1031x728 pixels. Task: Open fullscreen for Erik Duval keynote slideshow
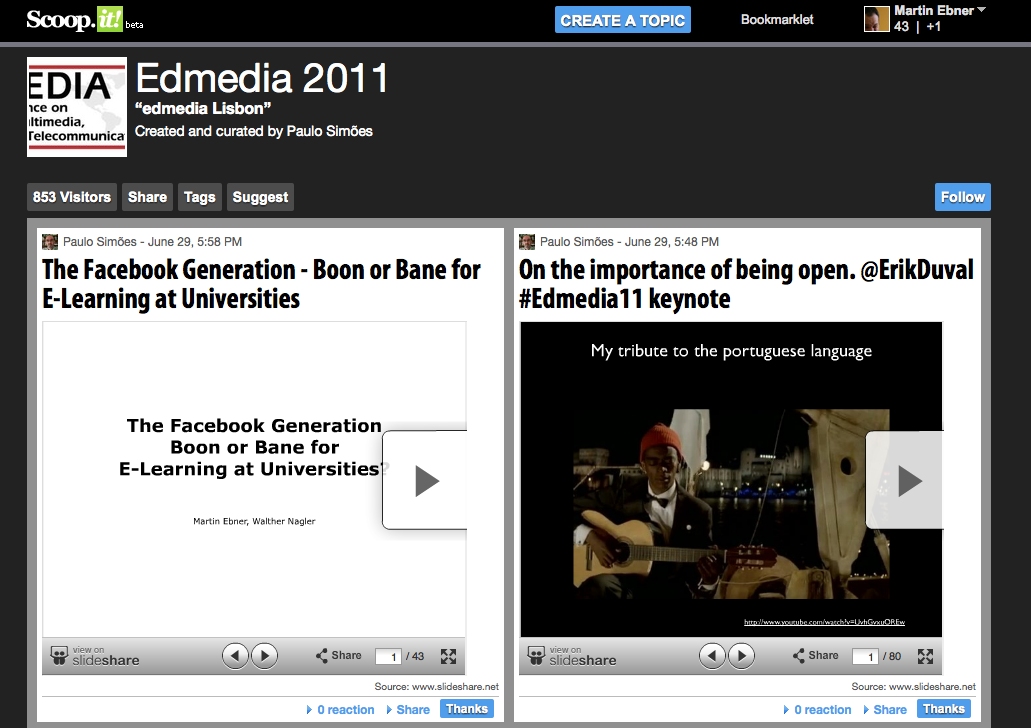point(925,656)
